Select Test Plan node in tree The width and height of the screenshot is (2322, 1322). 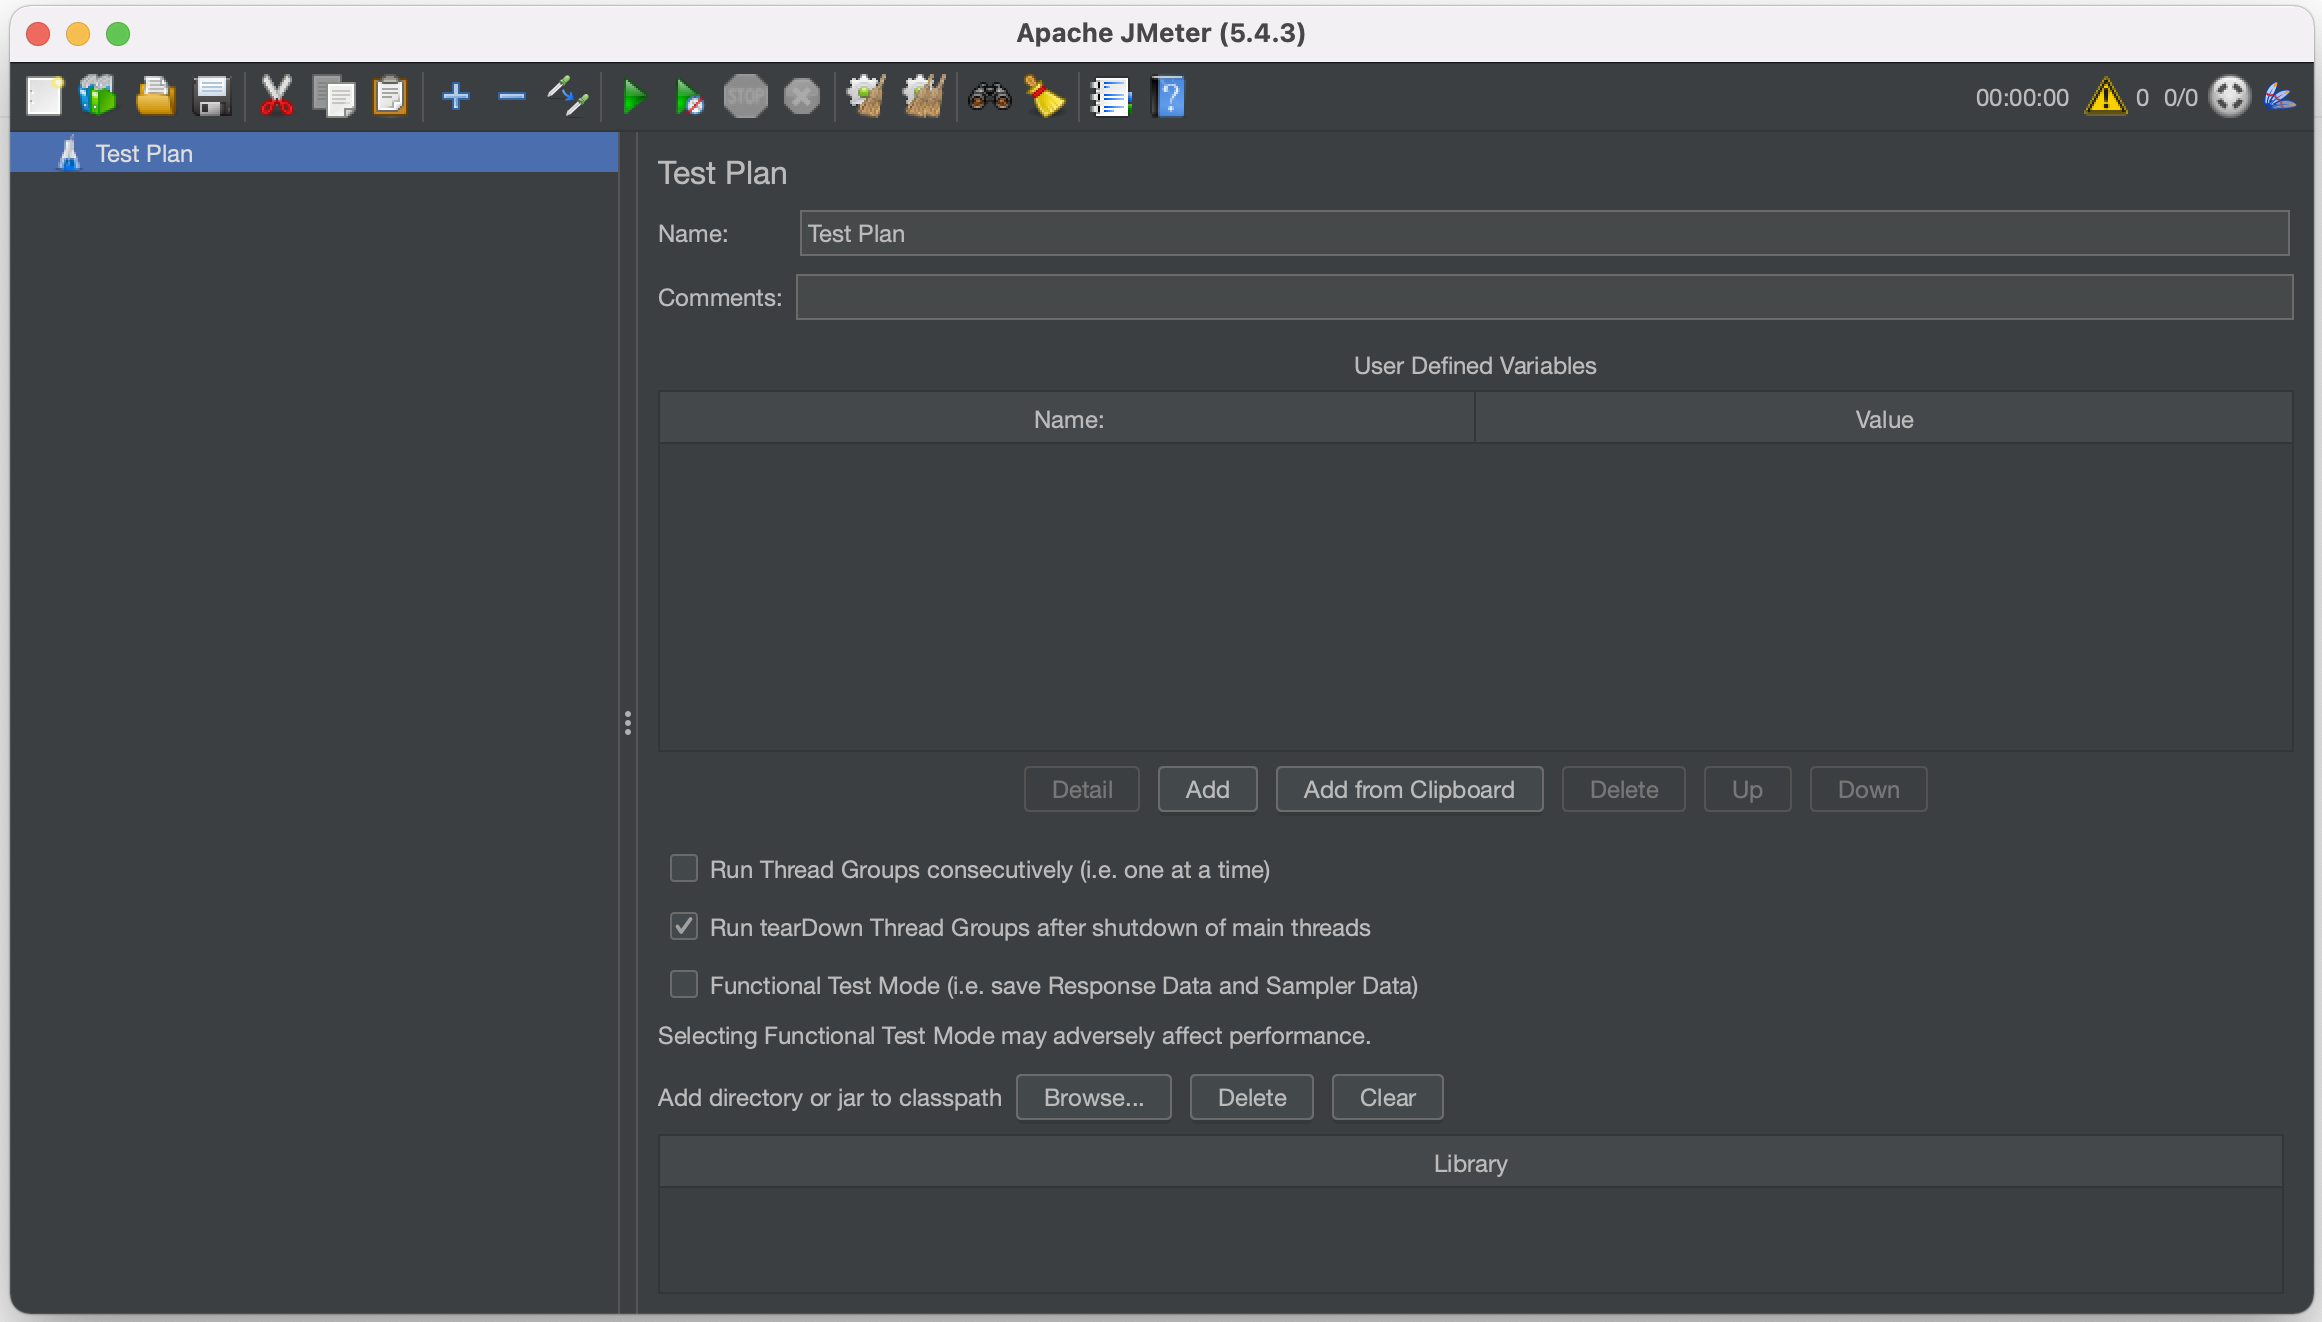pos(314,153)
